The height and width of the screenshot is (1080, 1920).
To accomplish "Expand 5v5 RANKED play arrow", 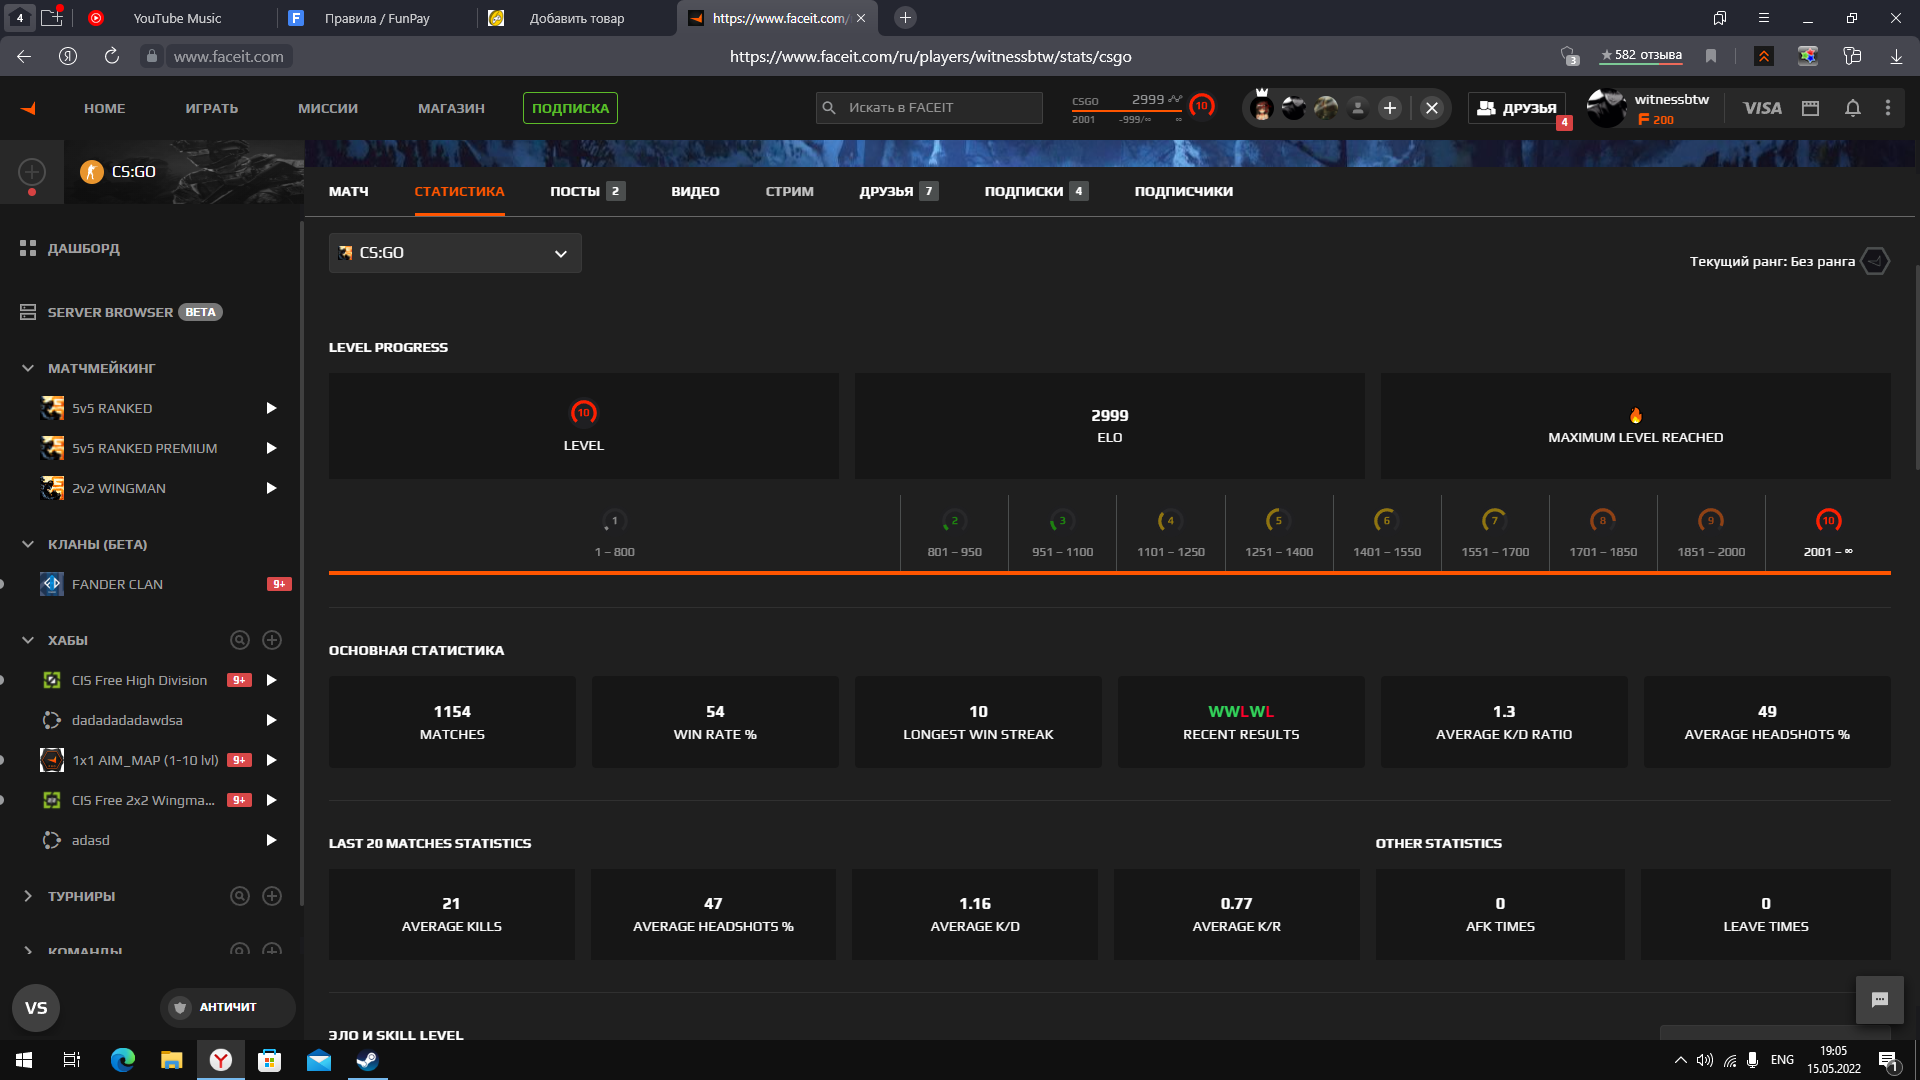I will click(271, 408).
